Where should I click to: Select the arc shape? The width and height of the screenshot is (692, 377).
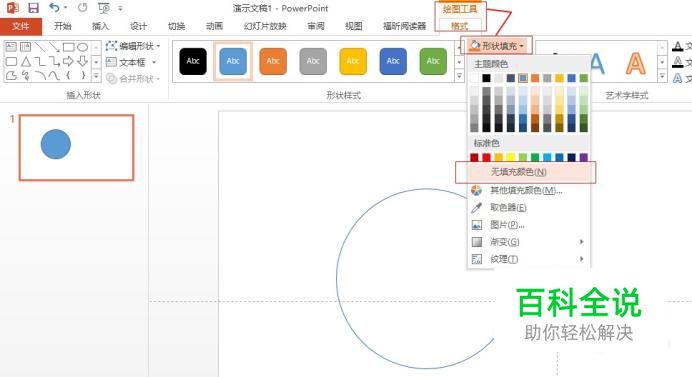pyautogui.click(x=40, y=75)
